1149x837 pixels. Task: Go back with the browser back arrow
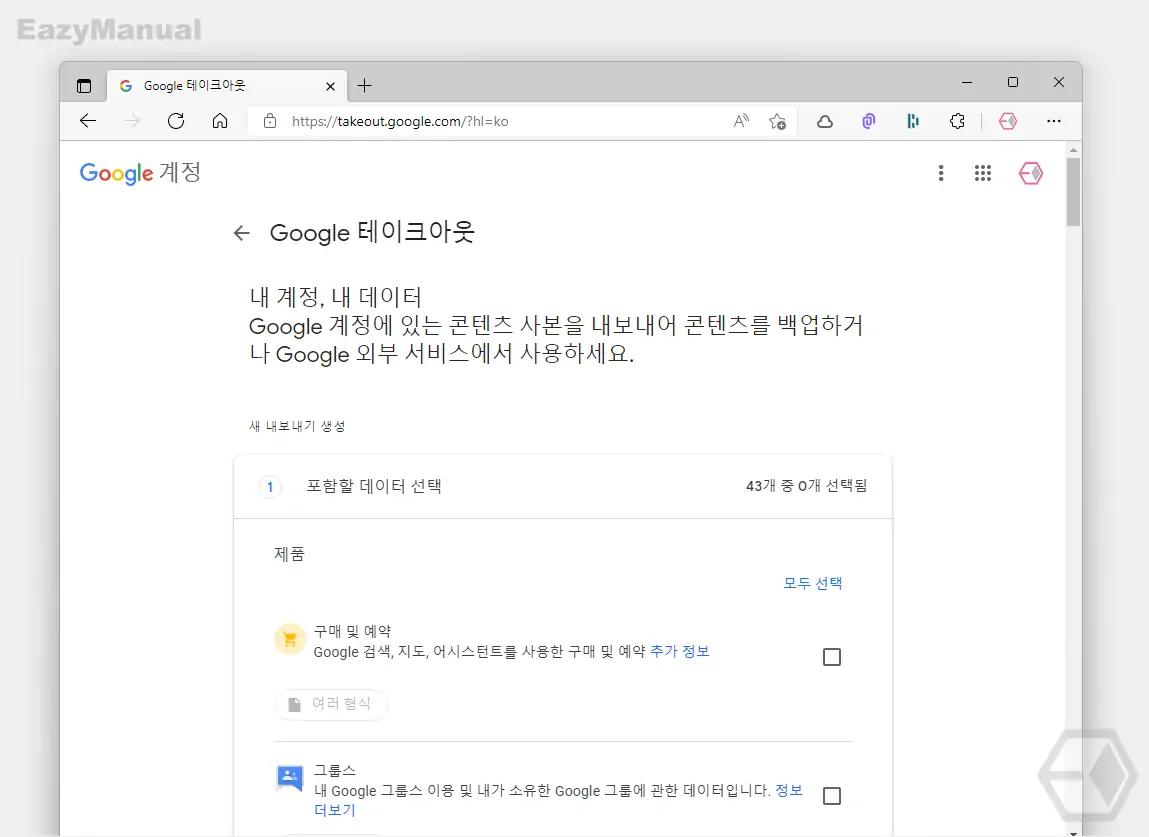point(88,121)
